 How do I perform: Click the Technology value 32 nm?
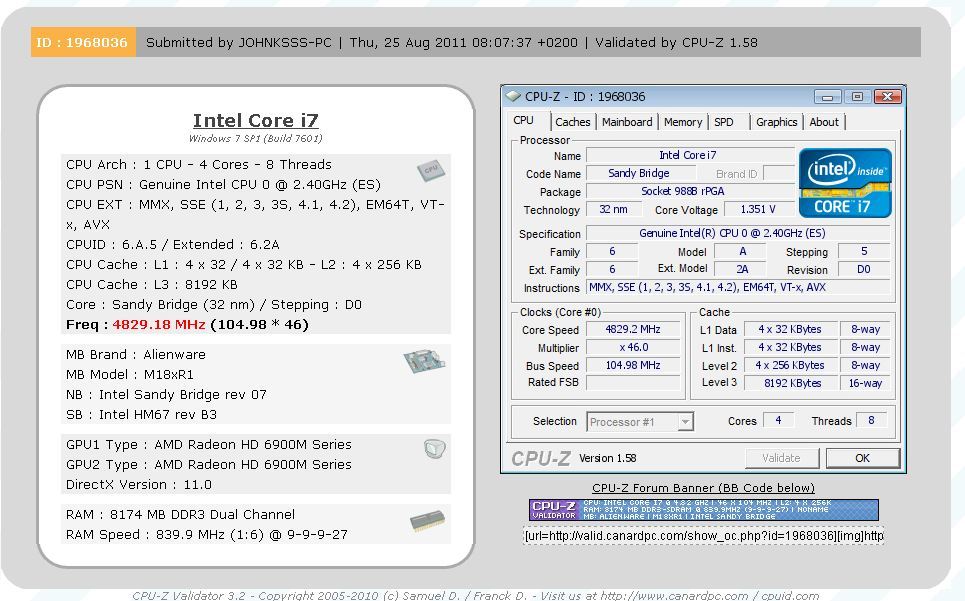[613, 209]
